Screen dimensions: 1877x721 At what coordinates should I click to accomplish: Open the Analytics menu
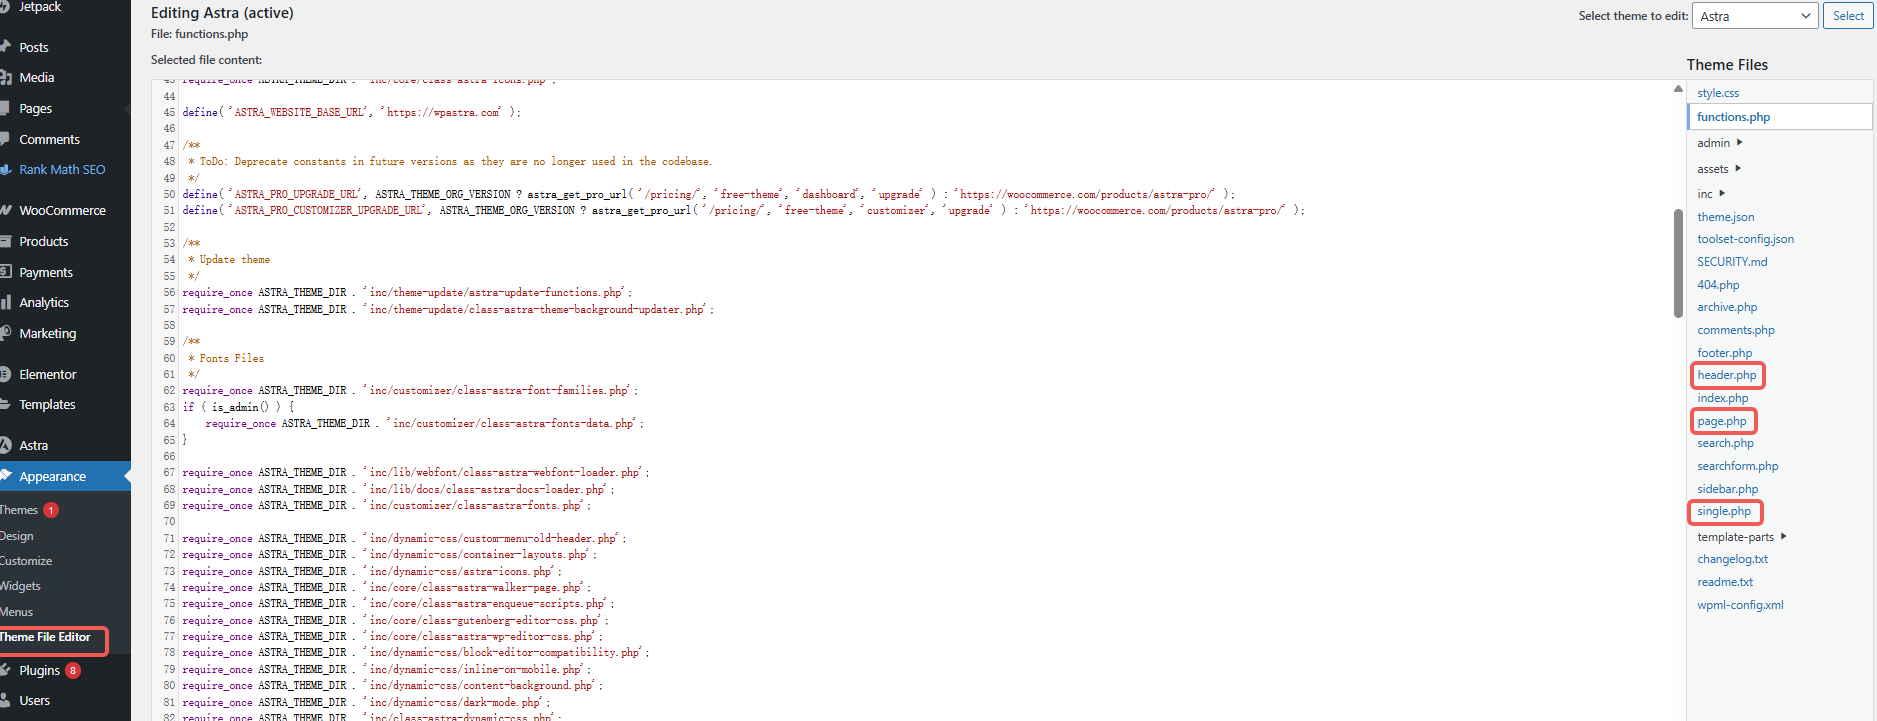44,302
